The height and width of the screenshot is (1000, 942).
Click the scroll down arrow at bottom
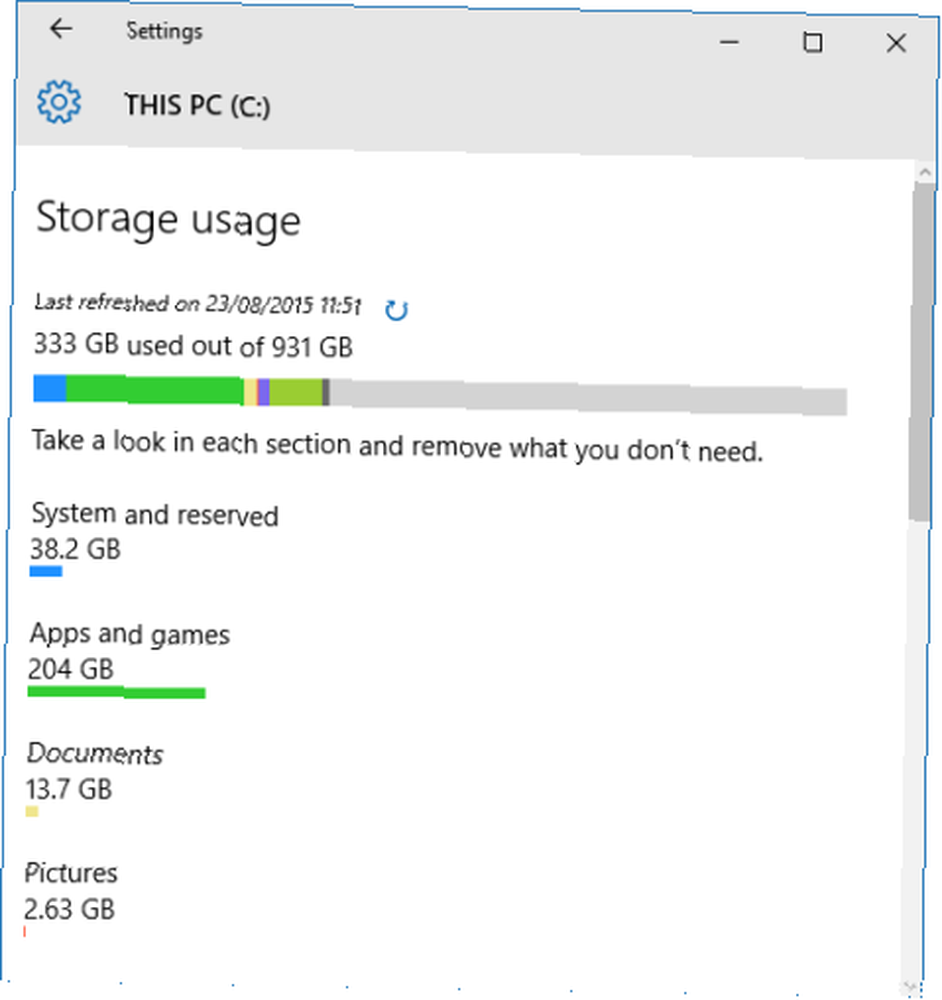(x=911, y=988)
